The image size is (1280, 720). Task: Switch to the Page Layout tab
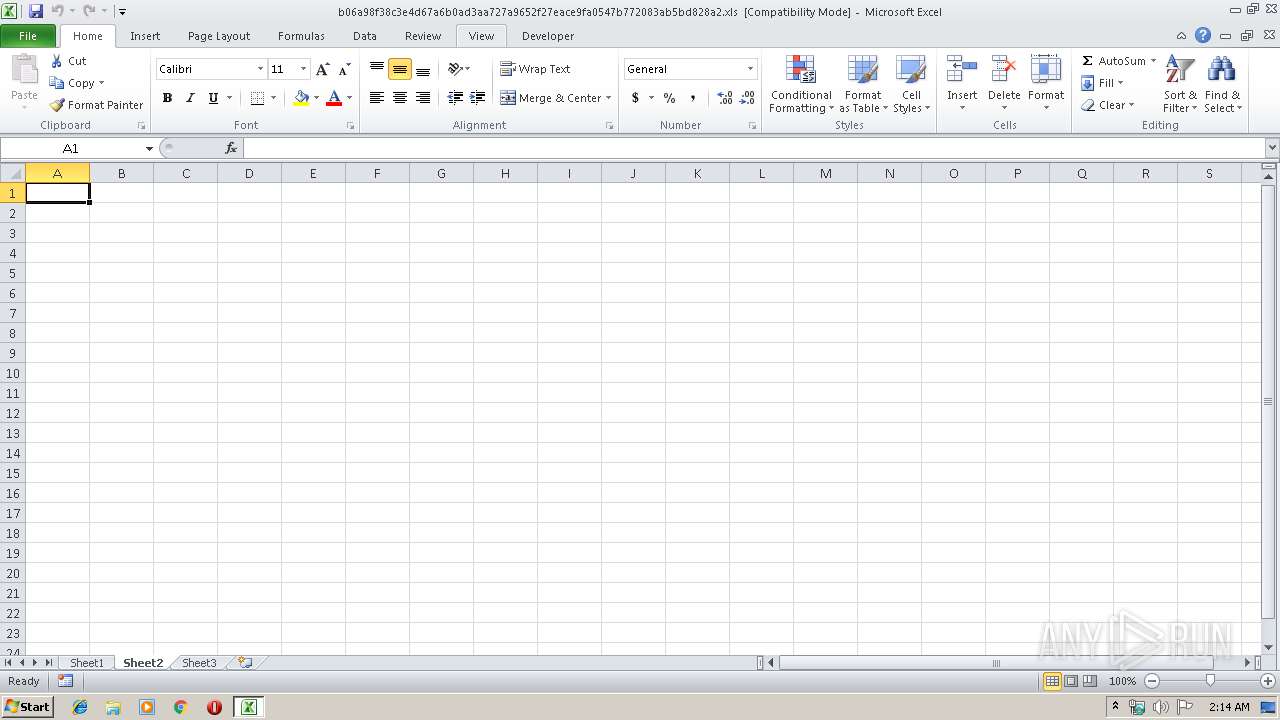pyautogui.click(x=219, y=36)
